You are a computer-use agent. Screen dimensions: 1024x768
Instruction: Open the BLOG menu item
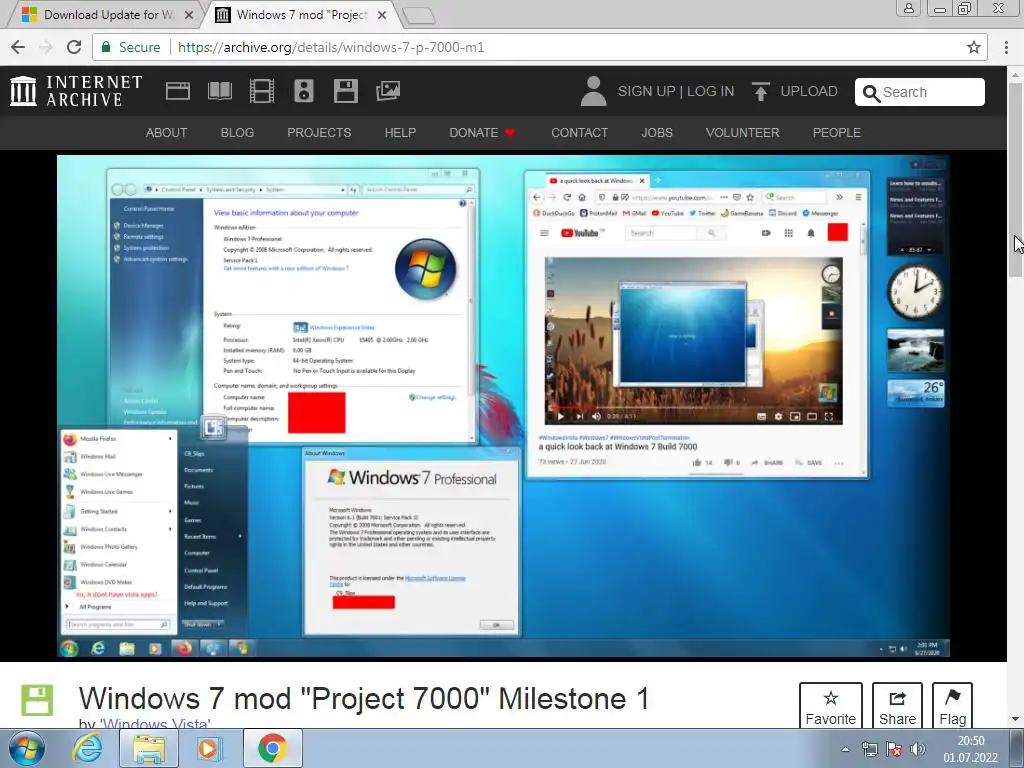coord(237,133)
